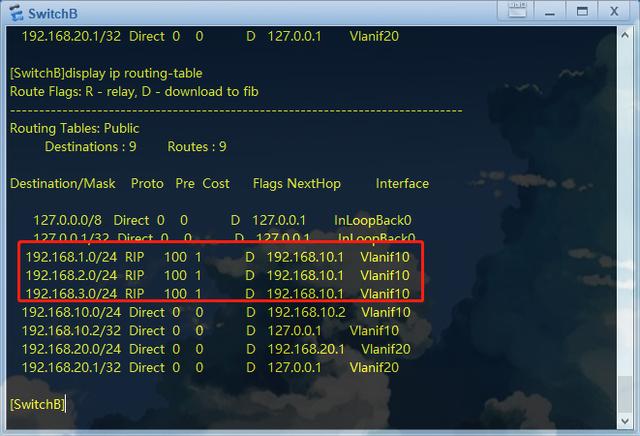Minimize the SwitchB window
This screenshot has width=640, height=436.
pos(550,11)
